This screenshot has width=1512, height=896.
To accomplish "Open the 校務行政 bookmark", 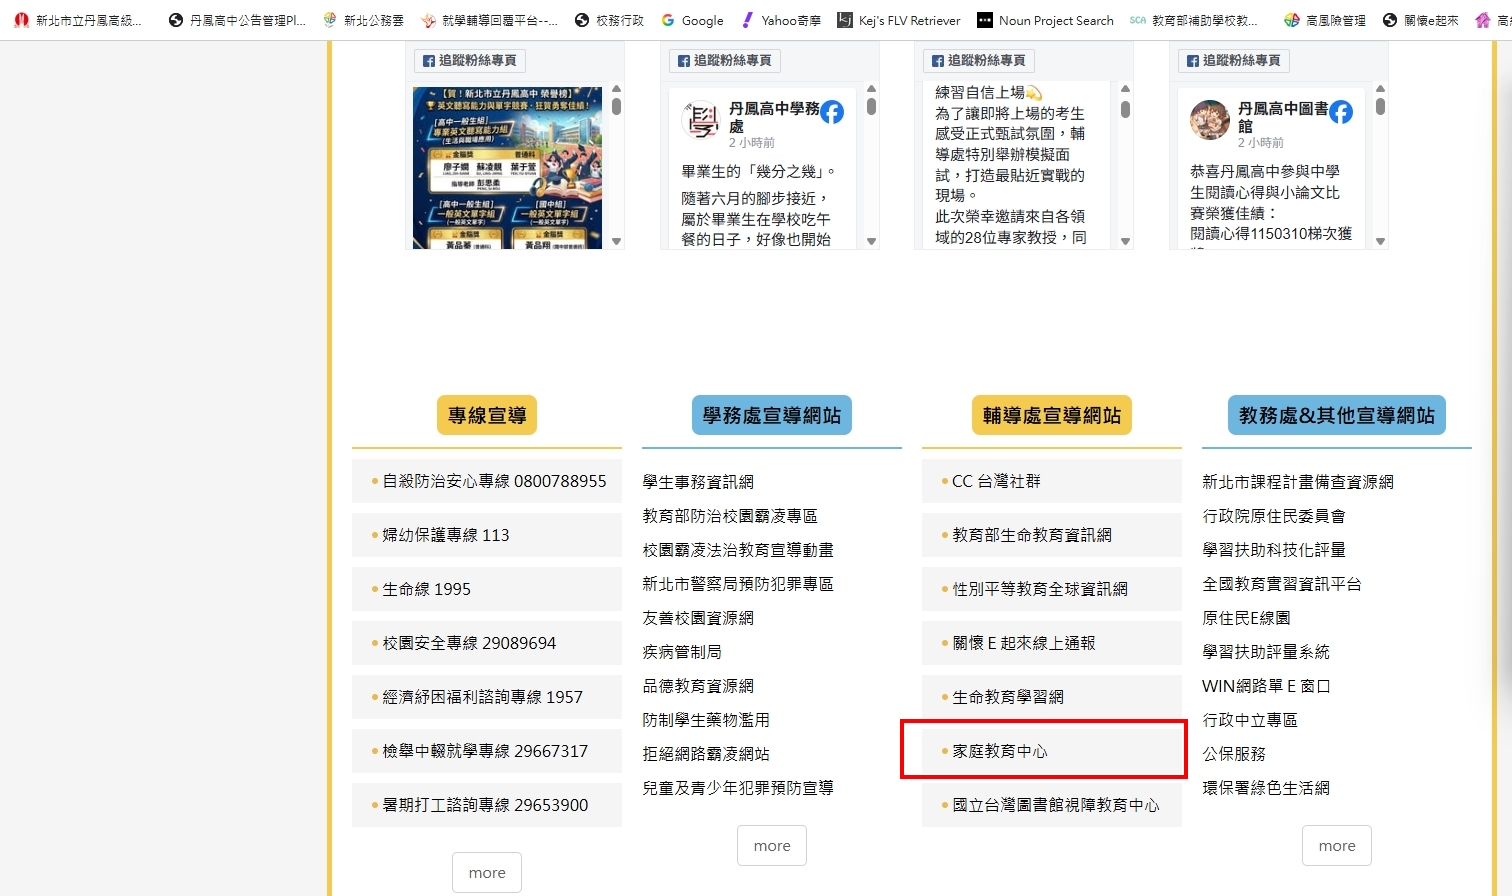I will pos(609,20).
